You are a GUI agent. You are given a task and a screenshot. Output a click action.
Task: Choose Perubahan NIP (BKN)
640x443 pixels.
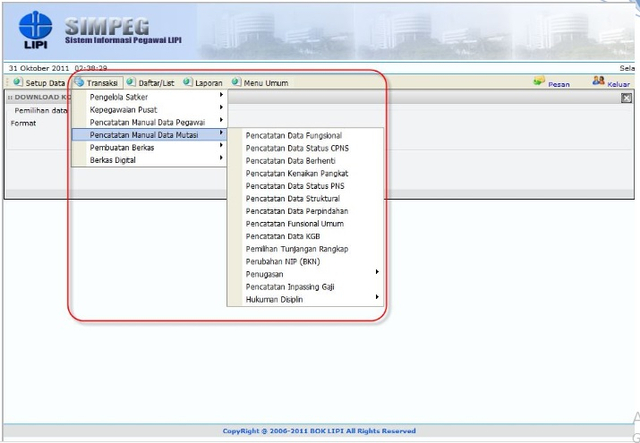coord(282,262)
